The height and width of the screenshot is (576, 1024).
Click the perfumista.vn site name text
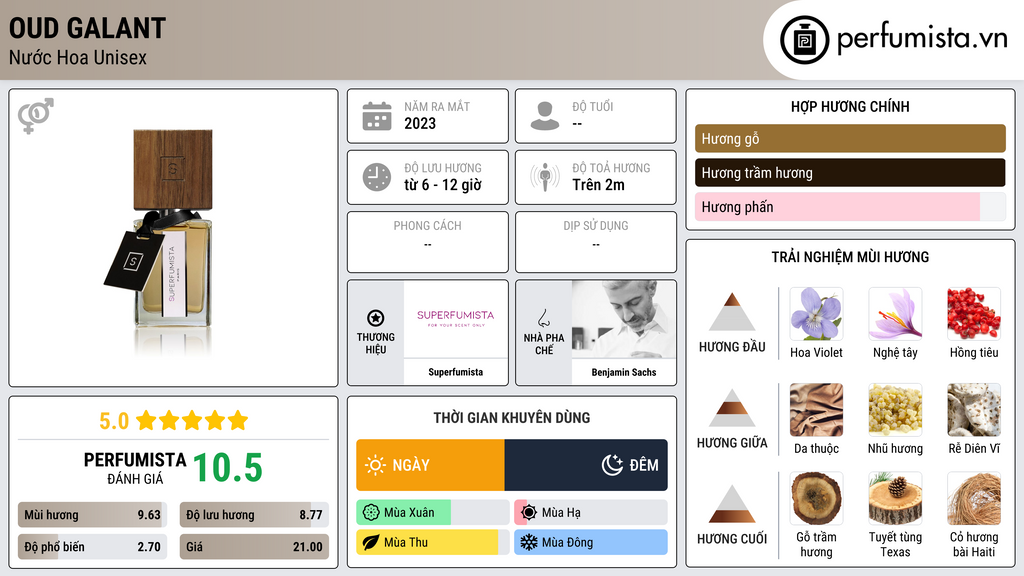click(x=922, y=39)
